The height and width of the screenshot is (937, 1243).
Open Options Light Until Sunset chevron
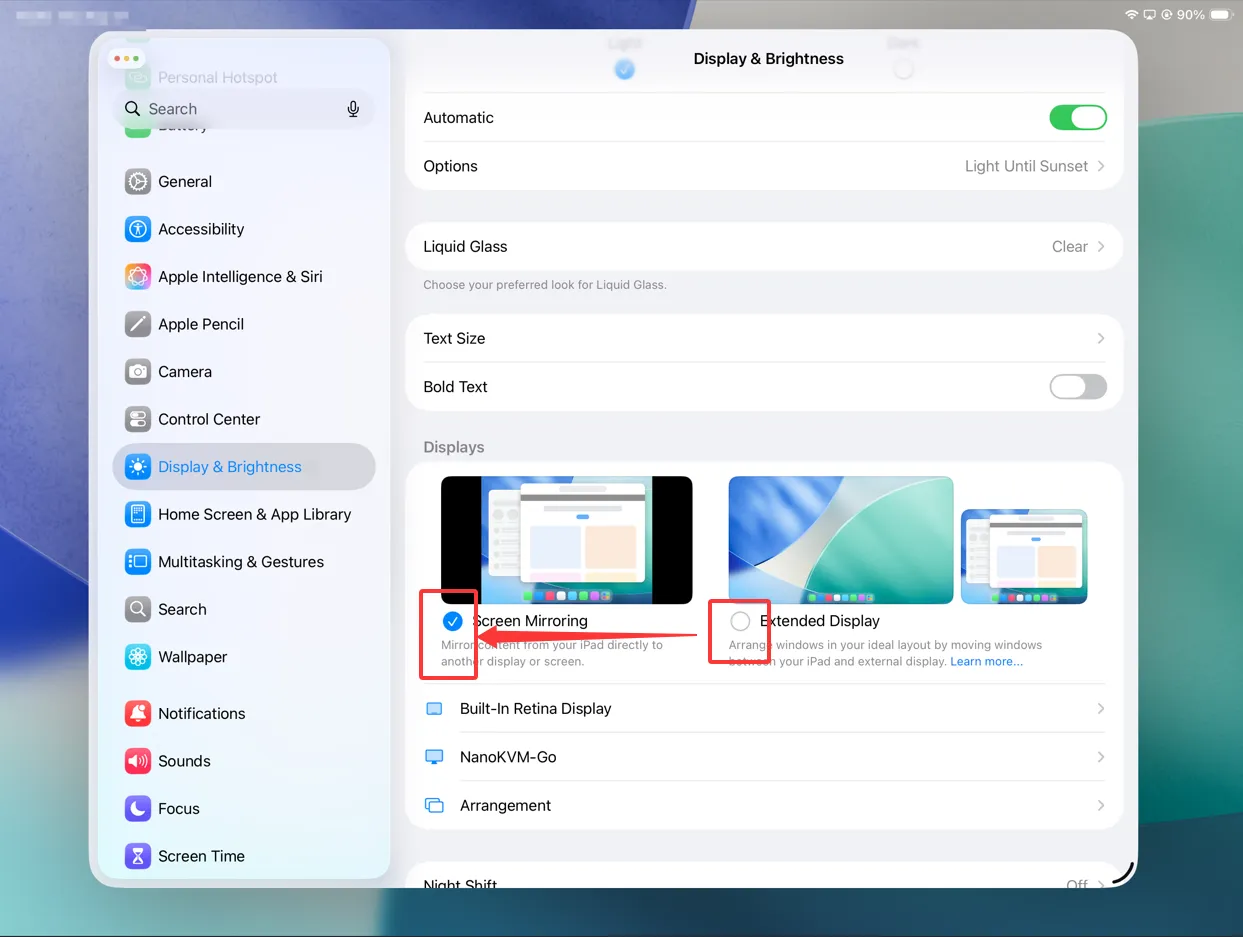(1101, 166)
